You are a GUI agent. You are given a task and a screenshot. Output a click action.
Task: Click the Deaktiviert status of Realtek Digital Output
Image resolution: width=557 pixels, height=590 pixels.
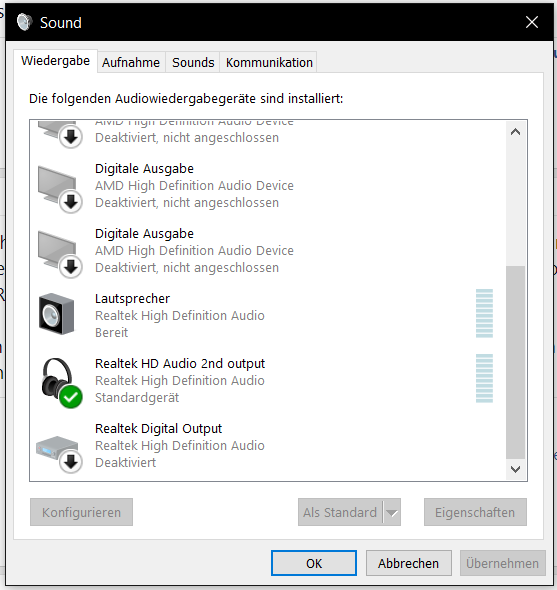(125, 462)
